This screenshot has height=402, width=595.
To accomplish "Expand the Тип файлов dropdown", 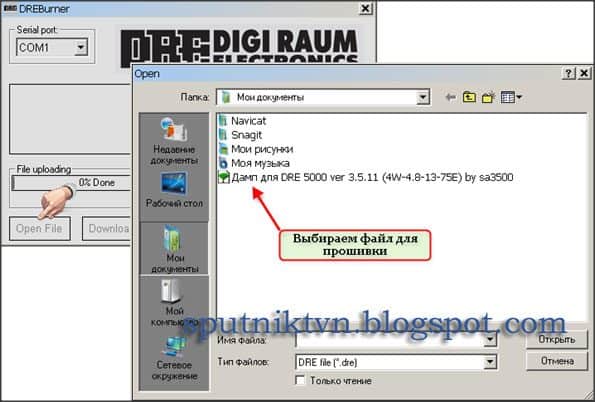I will 490,362.
